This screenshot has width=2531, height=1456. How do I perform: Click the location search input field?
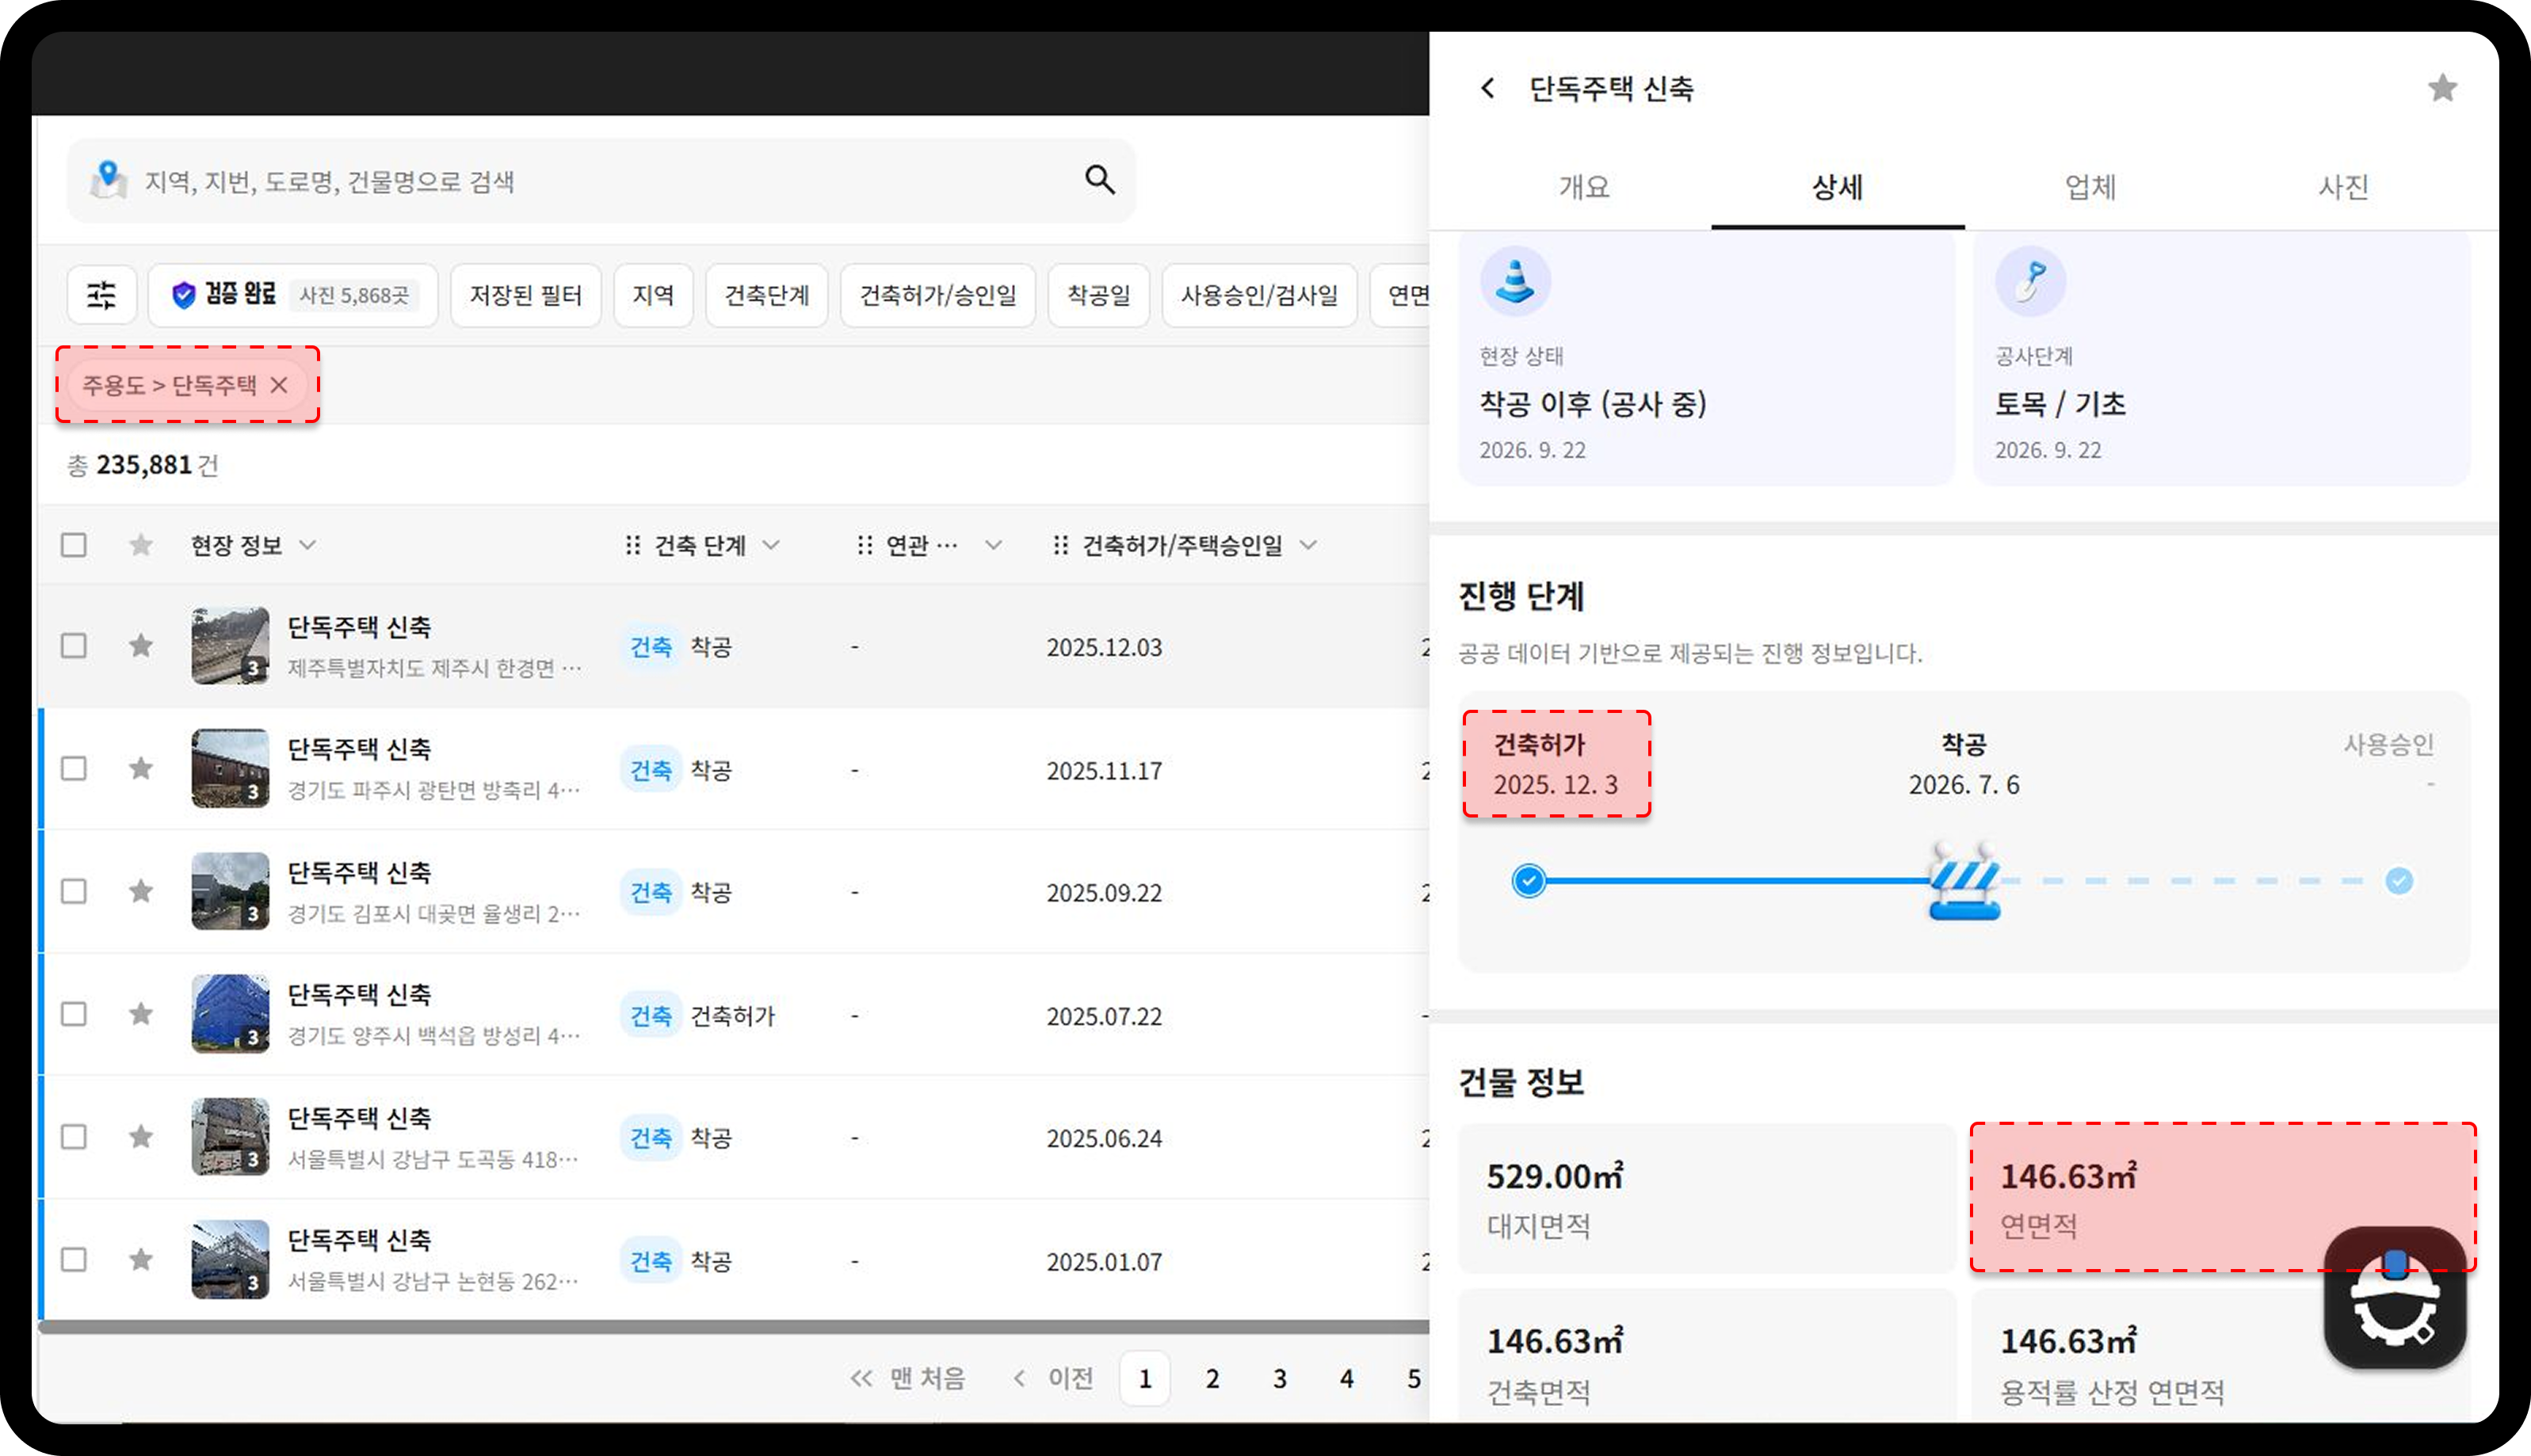point(602,181)
